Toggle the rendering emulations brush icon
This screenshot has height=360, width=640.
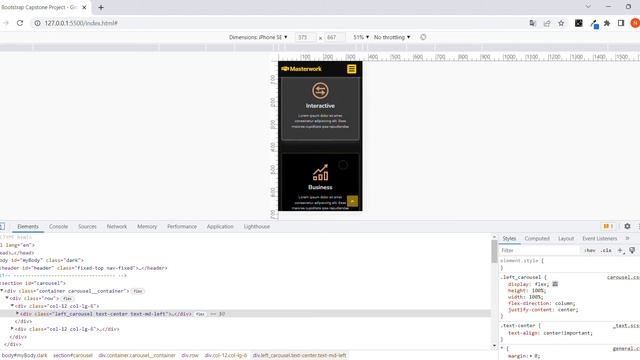(x=632, y=250)
